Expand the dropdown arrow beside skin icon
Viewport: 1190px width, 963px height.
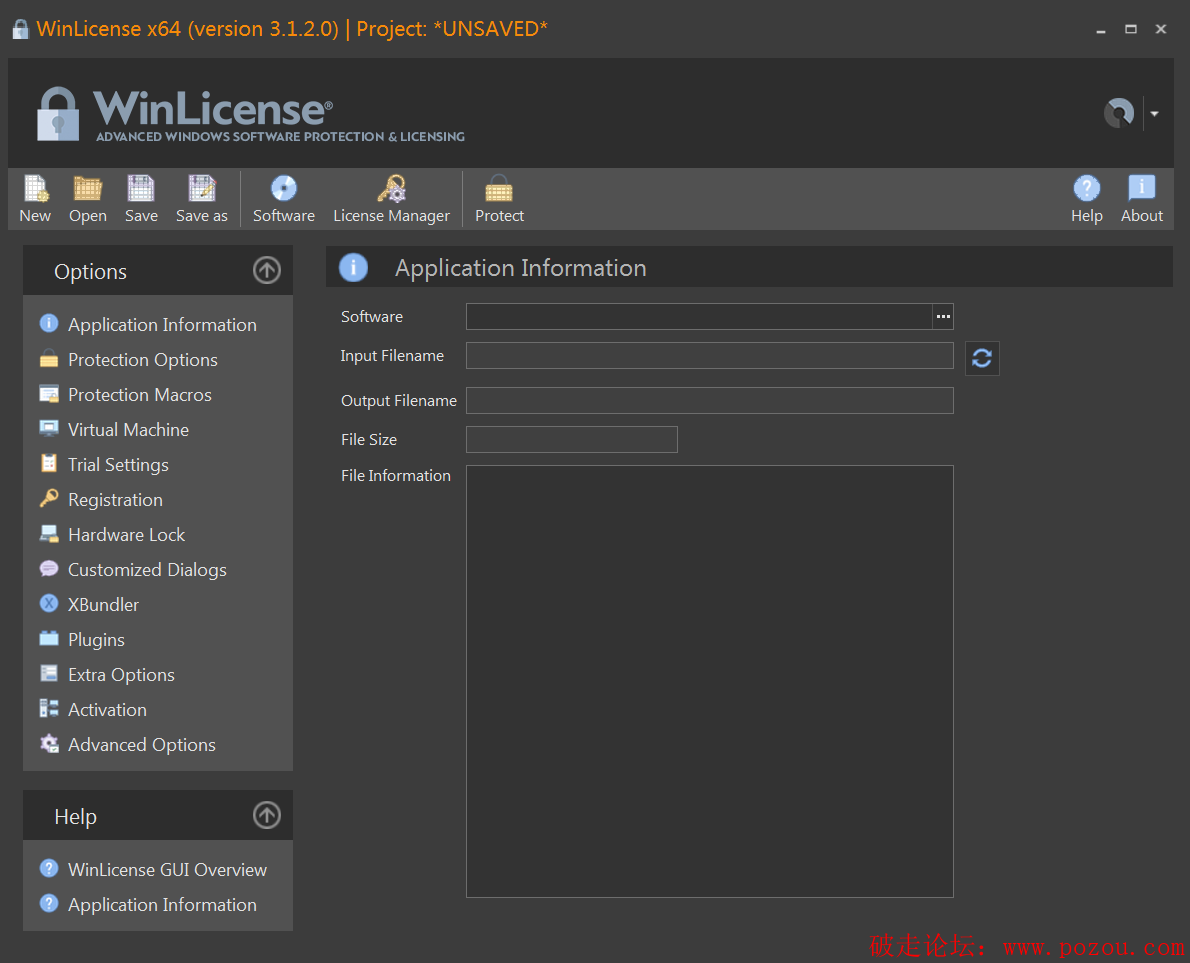[1154, 114]
